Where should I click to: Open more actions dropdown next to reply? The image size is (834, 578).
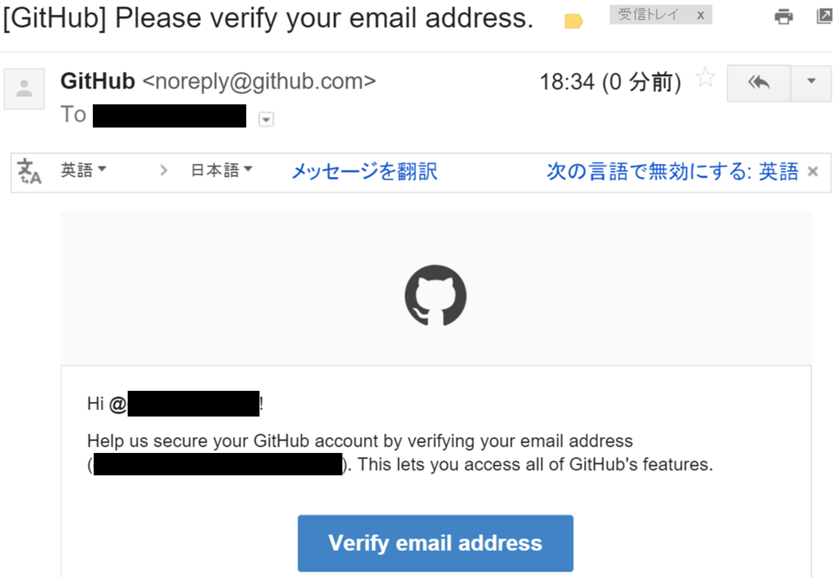point(811,82)
